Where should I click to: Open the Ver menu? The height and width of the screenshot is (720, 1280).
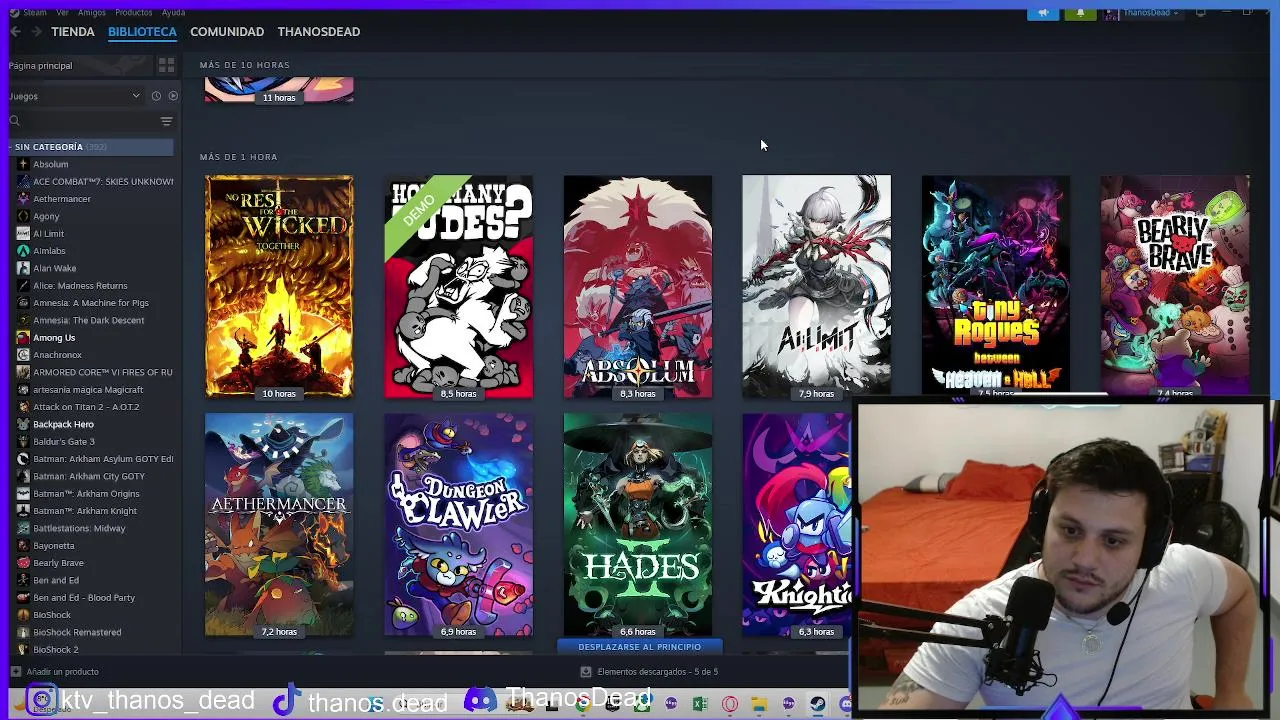point(63,13)
